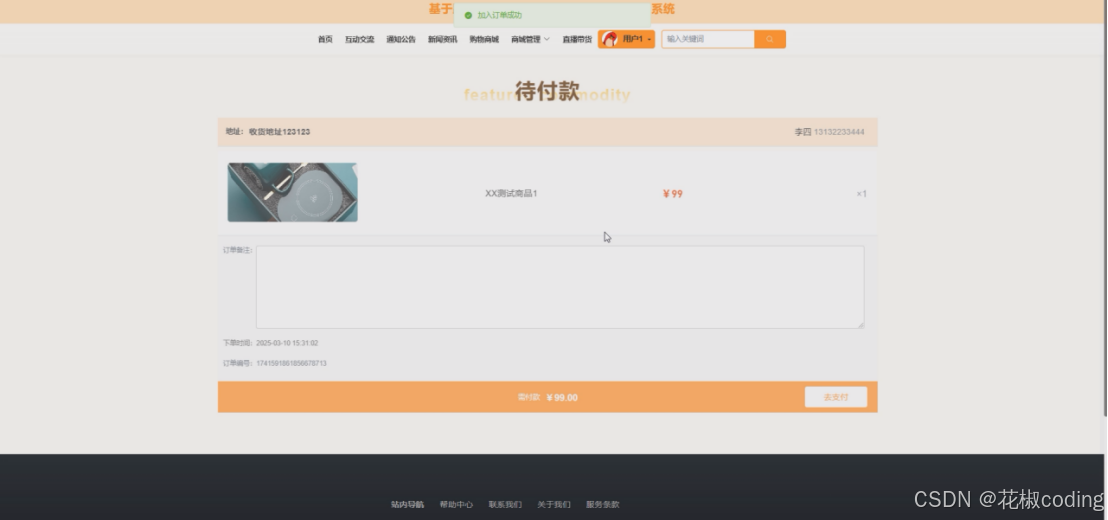Image resolution: width=1108 pixels, height=520 pixels.
Task: Open 直播带货 menu item
Action: [577, 40]
